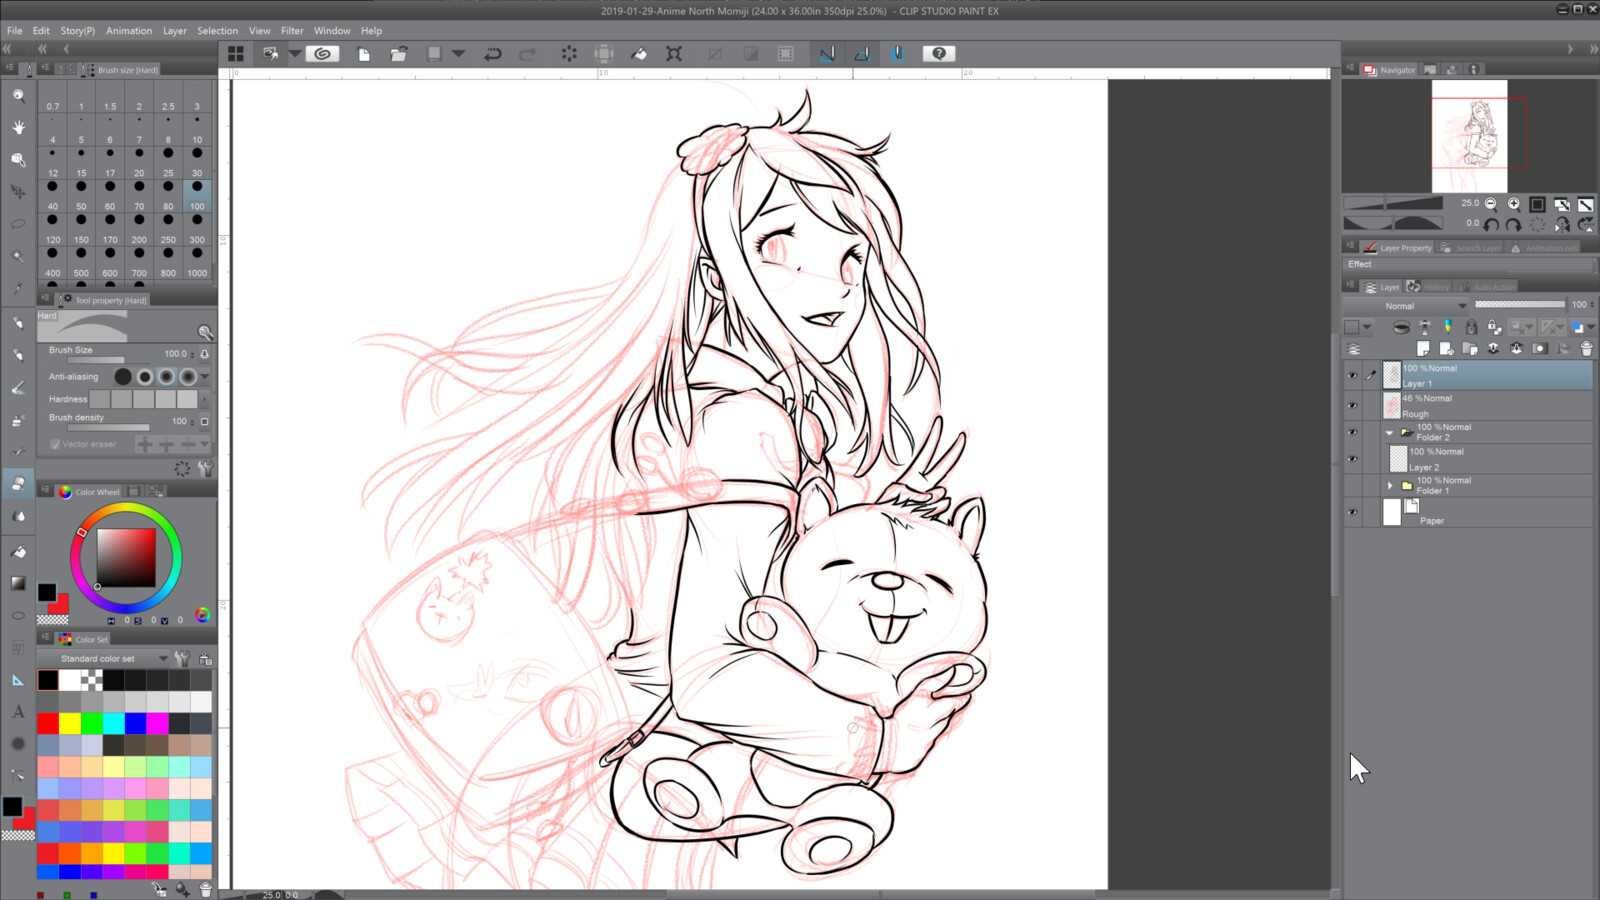
Task: Select the Text tool (A icon)
Action: [x=18, y=712]
